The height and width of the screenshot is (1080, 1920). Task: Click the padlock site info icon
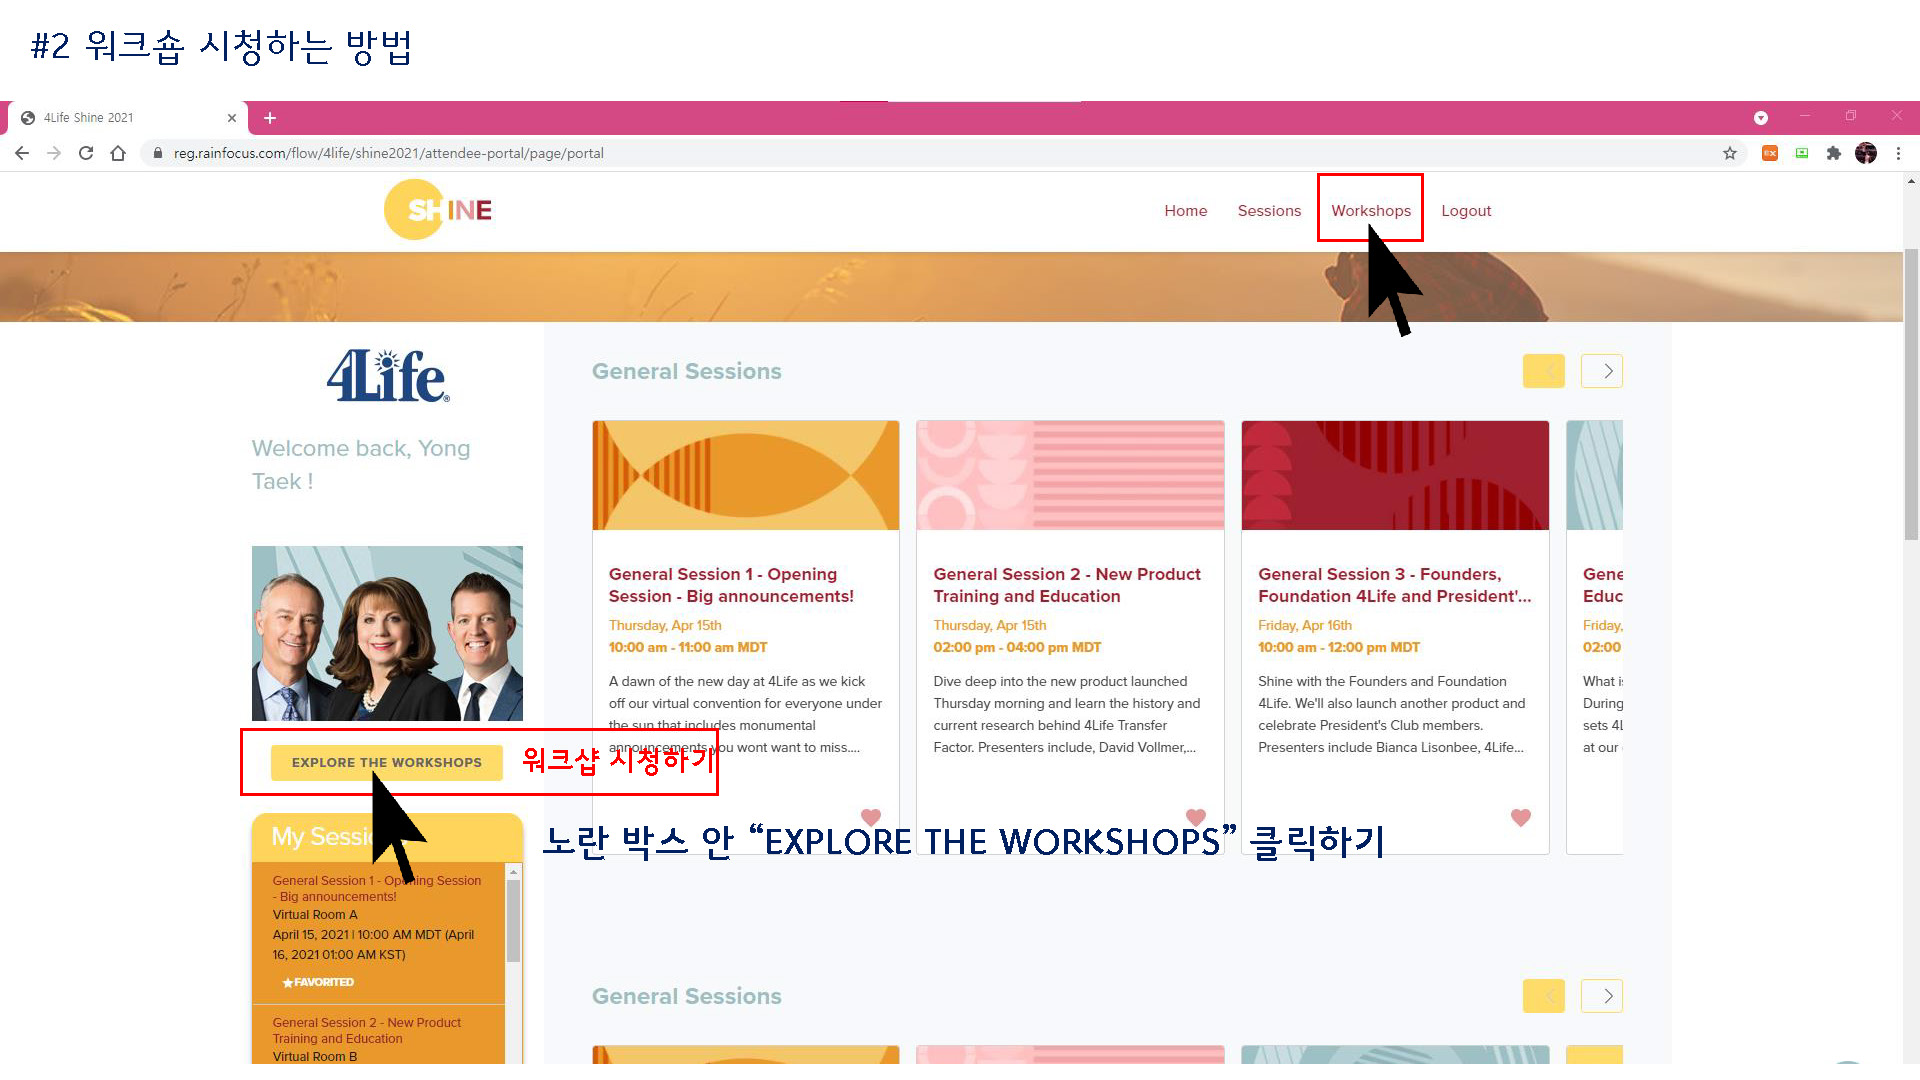tap(157, 153)
